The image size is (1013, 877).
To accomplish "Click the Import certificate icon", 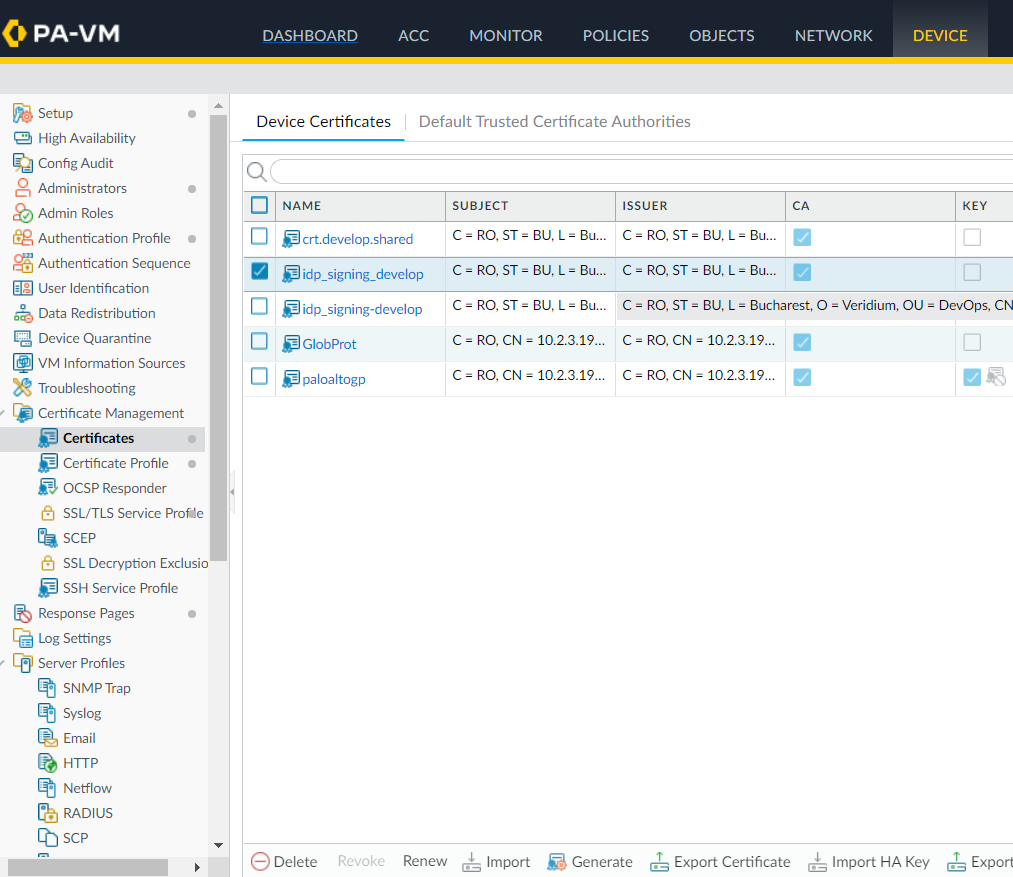I will [x=471, y=861].
